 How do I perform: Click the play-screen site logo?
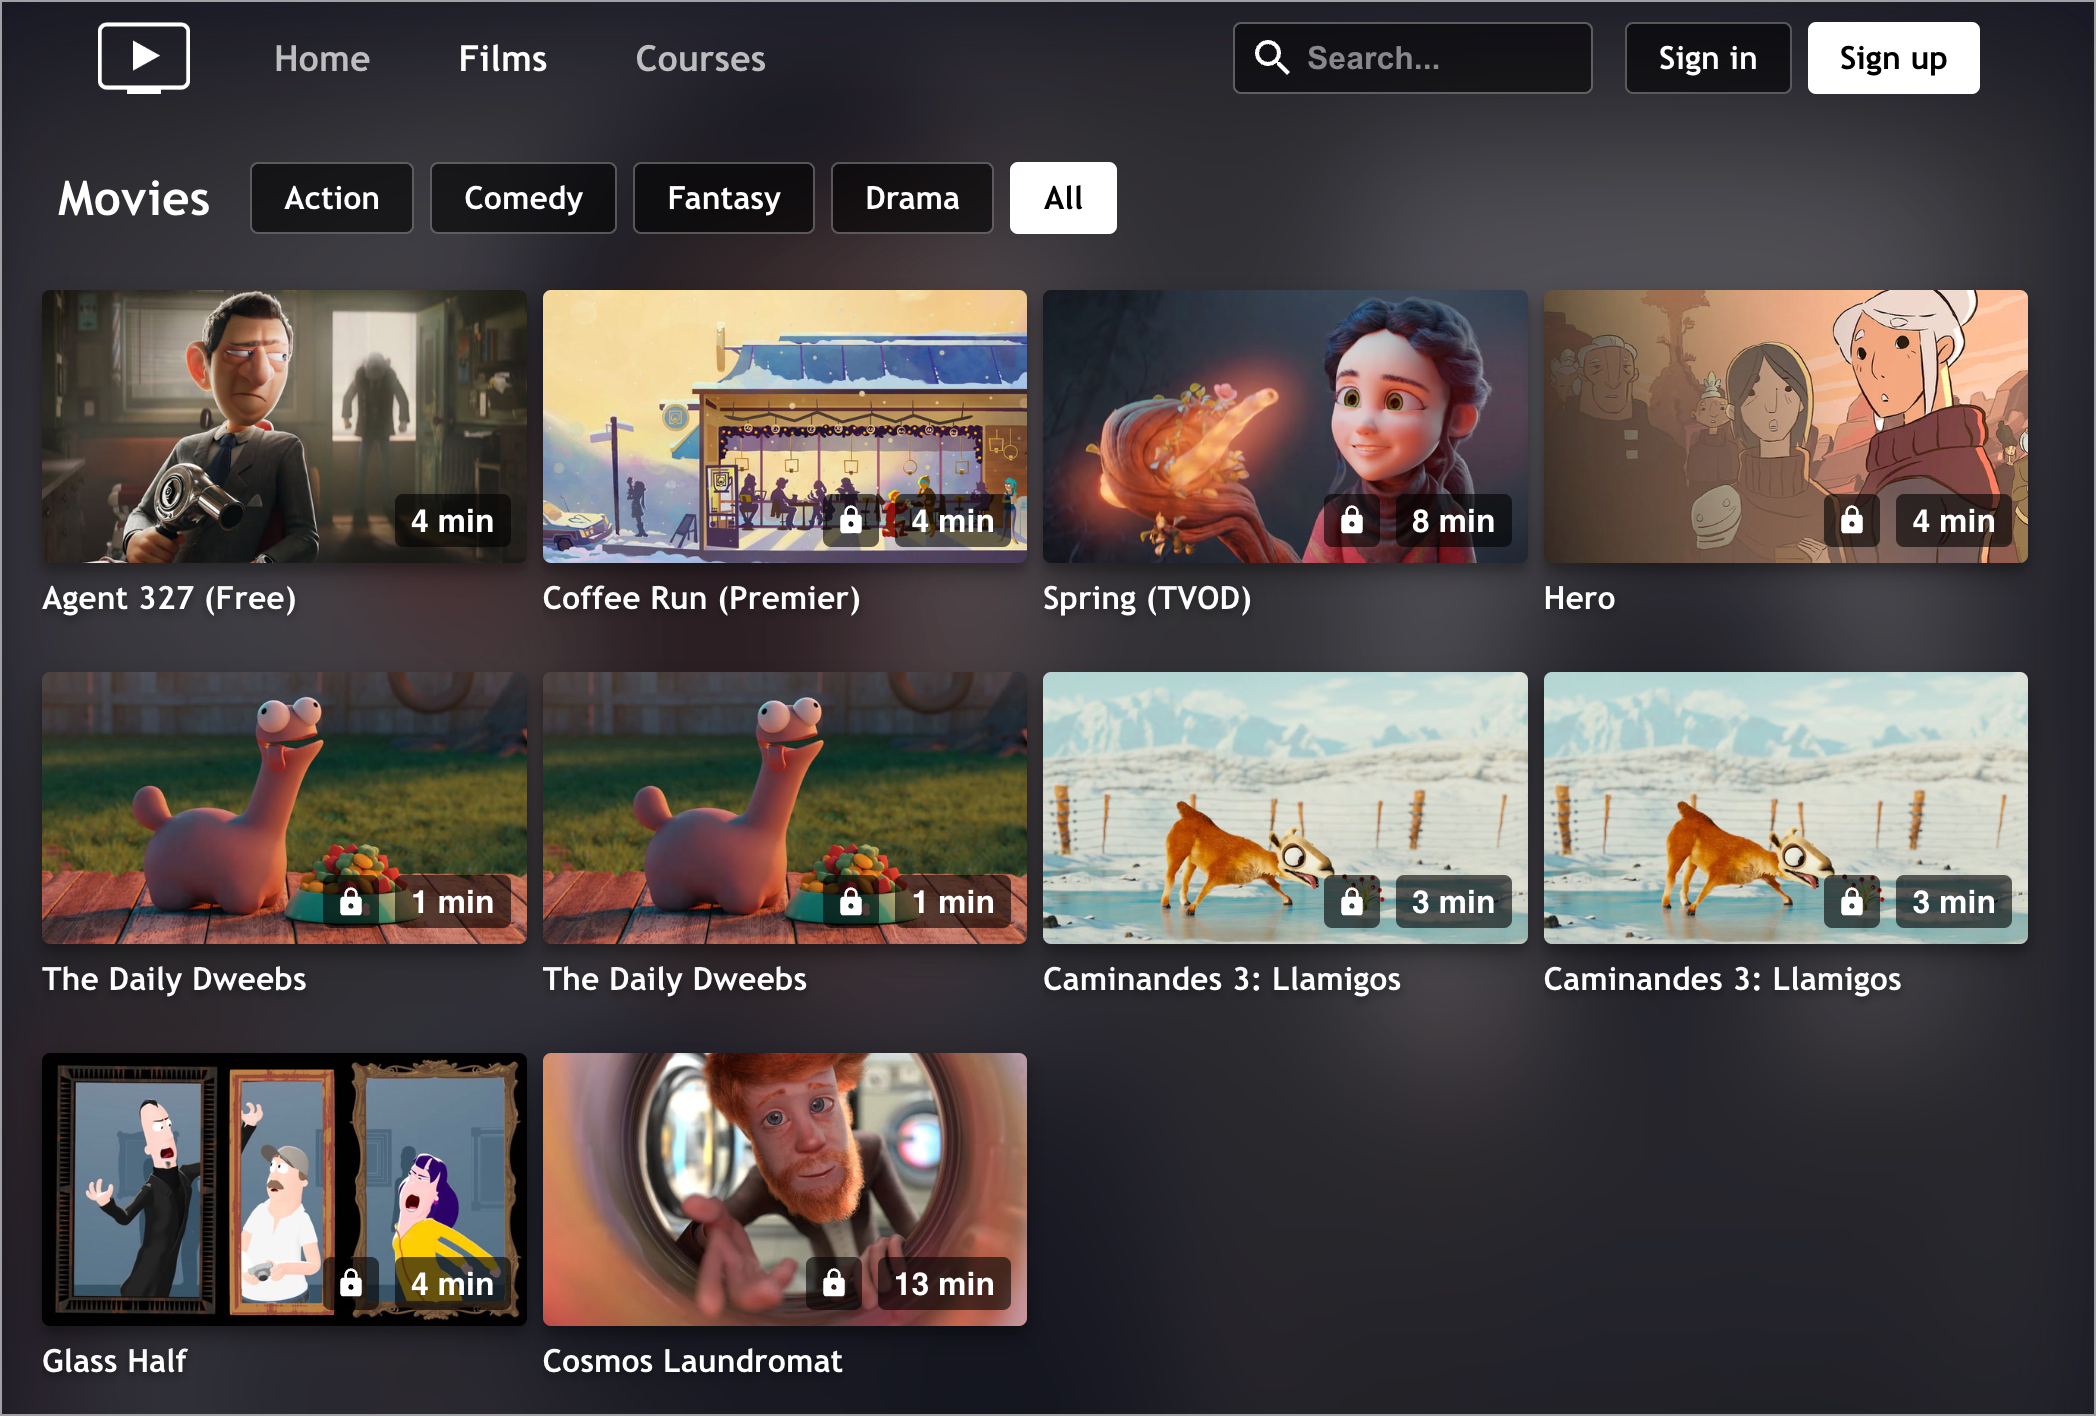[x=144, y=58]
